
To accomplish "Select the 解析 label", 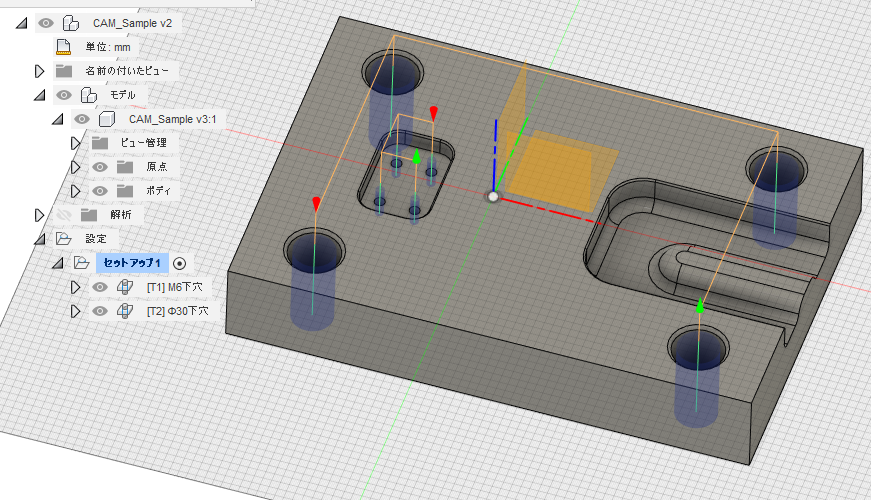I will 121,214.
